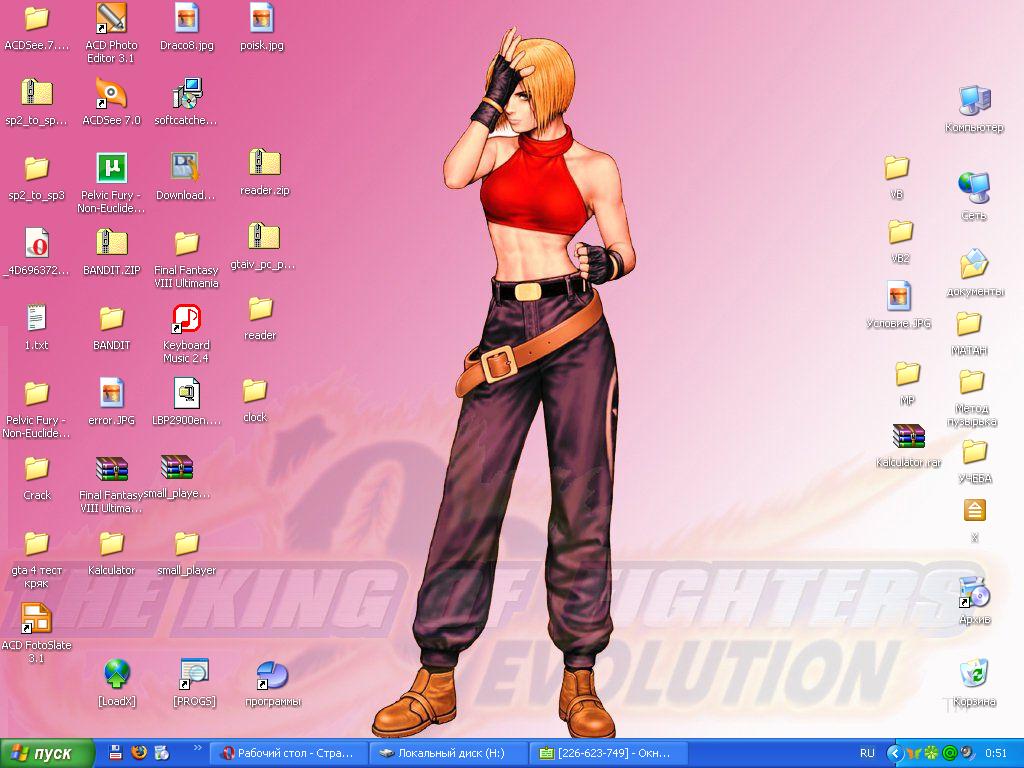Select the VB folder
Viewport: 1024px width, 768px height.
(897, 168)
